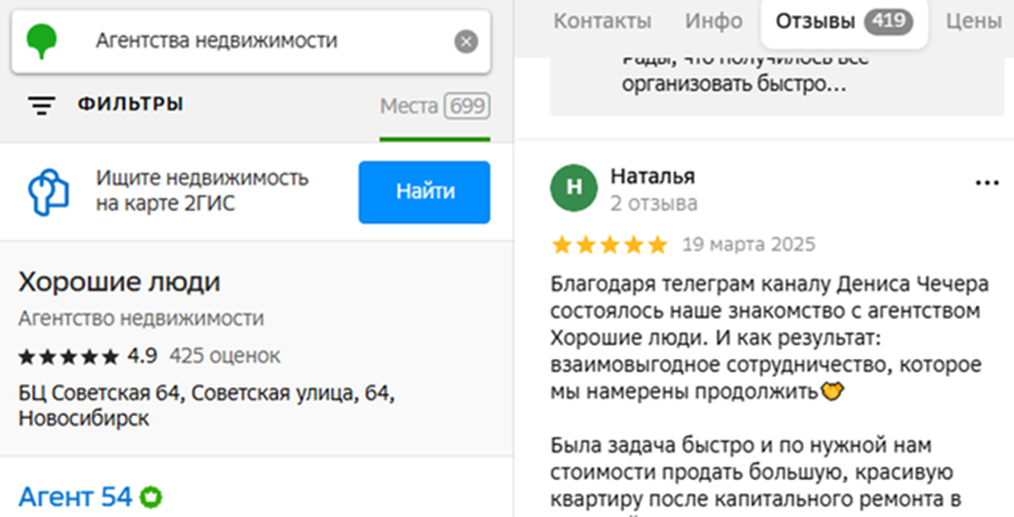The width and height of the screenshot is (1014, 517).
Task: Go to the Цены tab
Action: click(973, 21)
